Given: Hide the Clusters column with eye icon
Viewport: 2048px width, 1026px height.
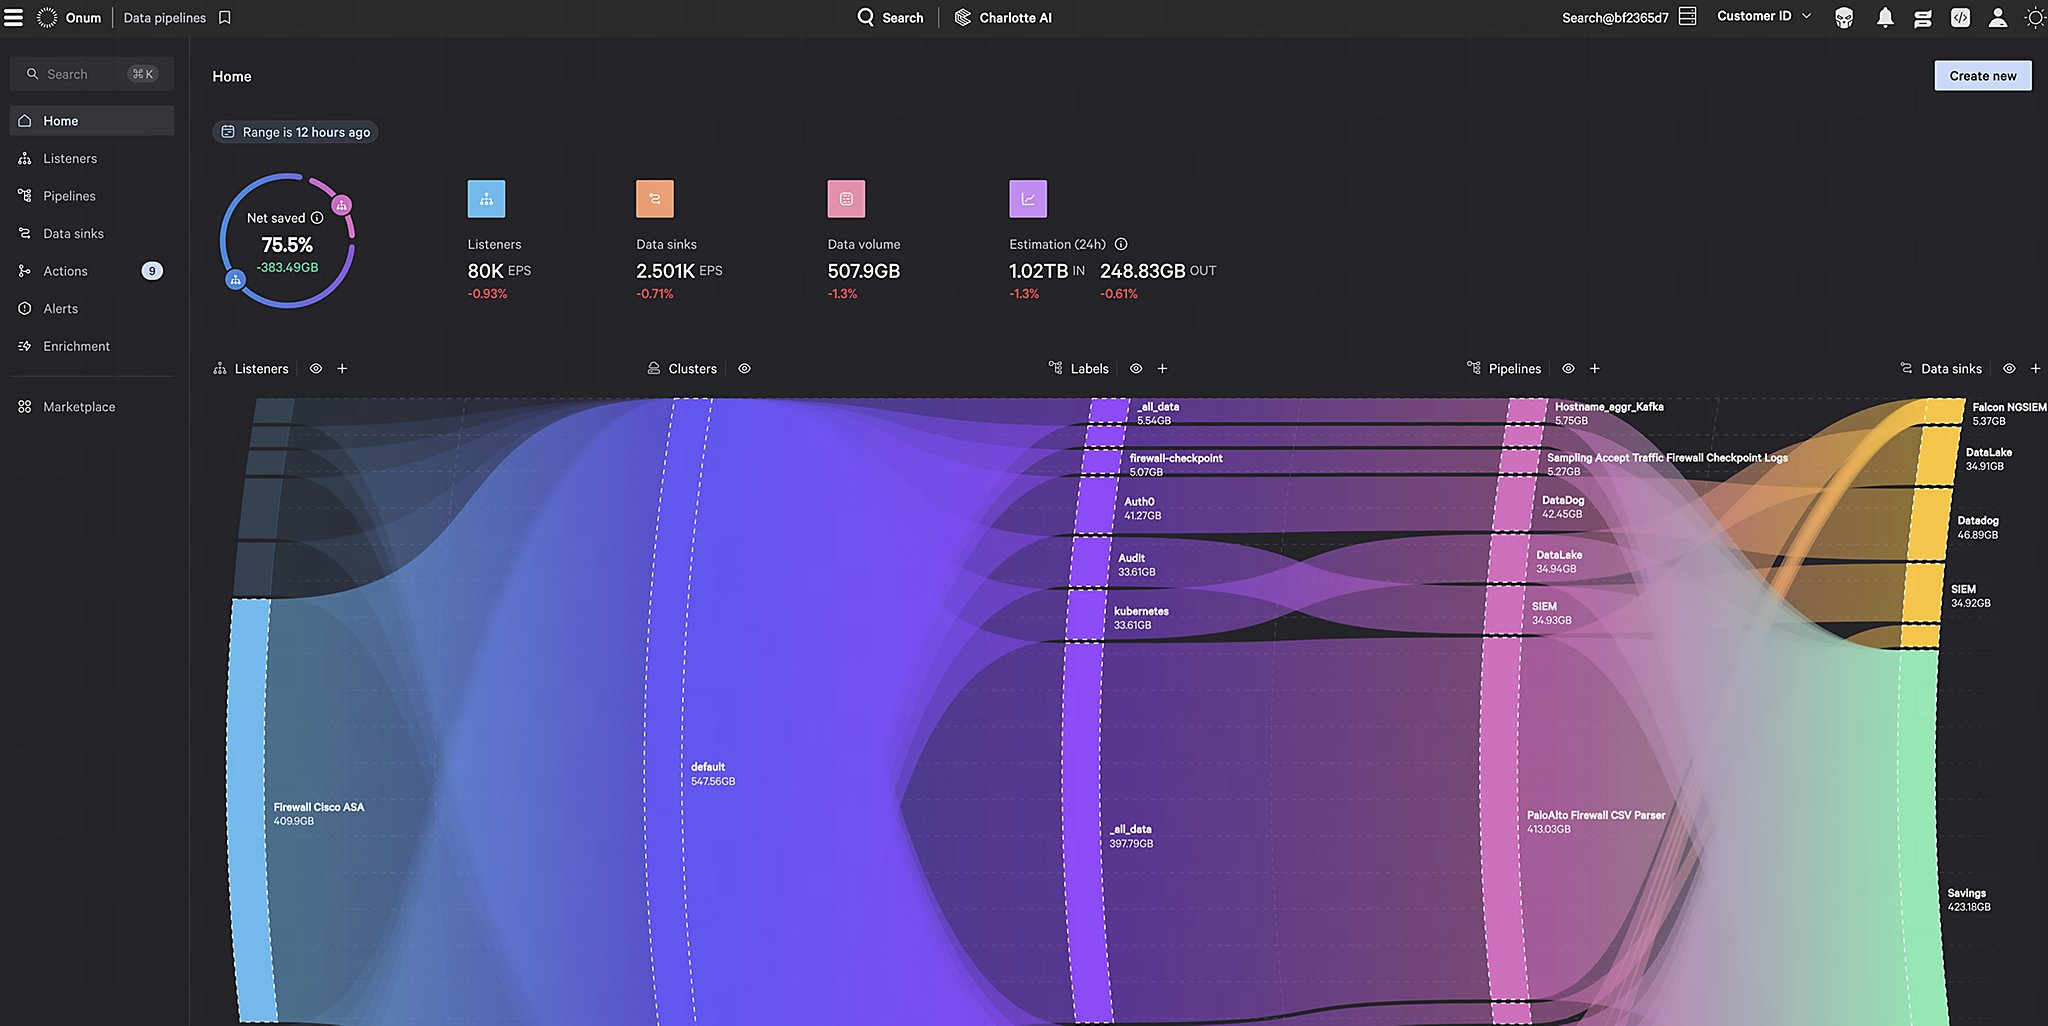Looking at the screenshot, I should pyautogui.click(x=744, y=369).
